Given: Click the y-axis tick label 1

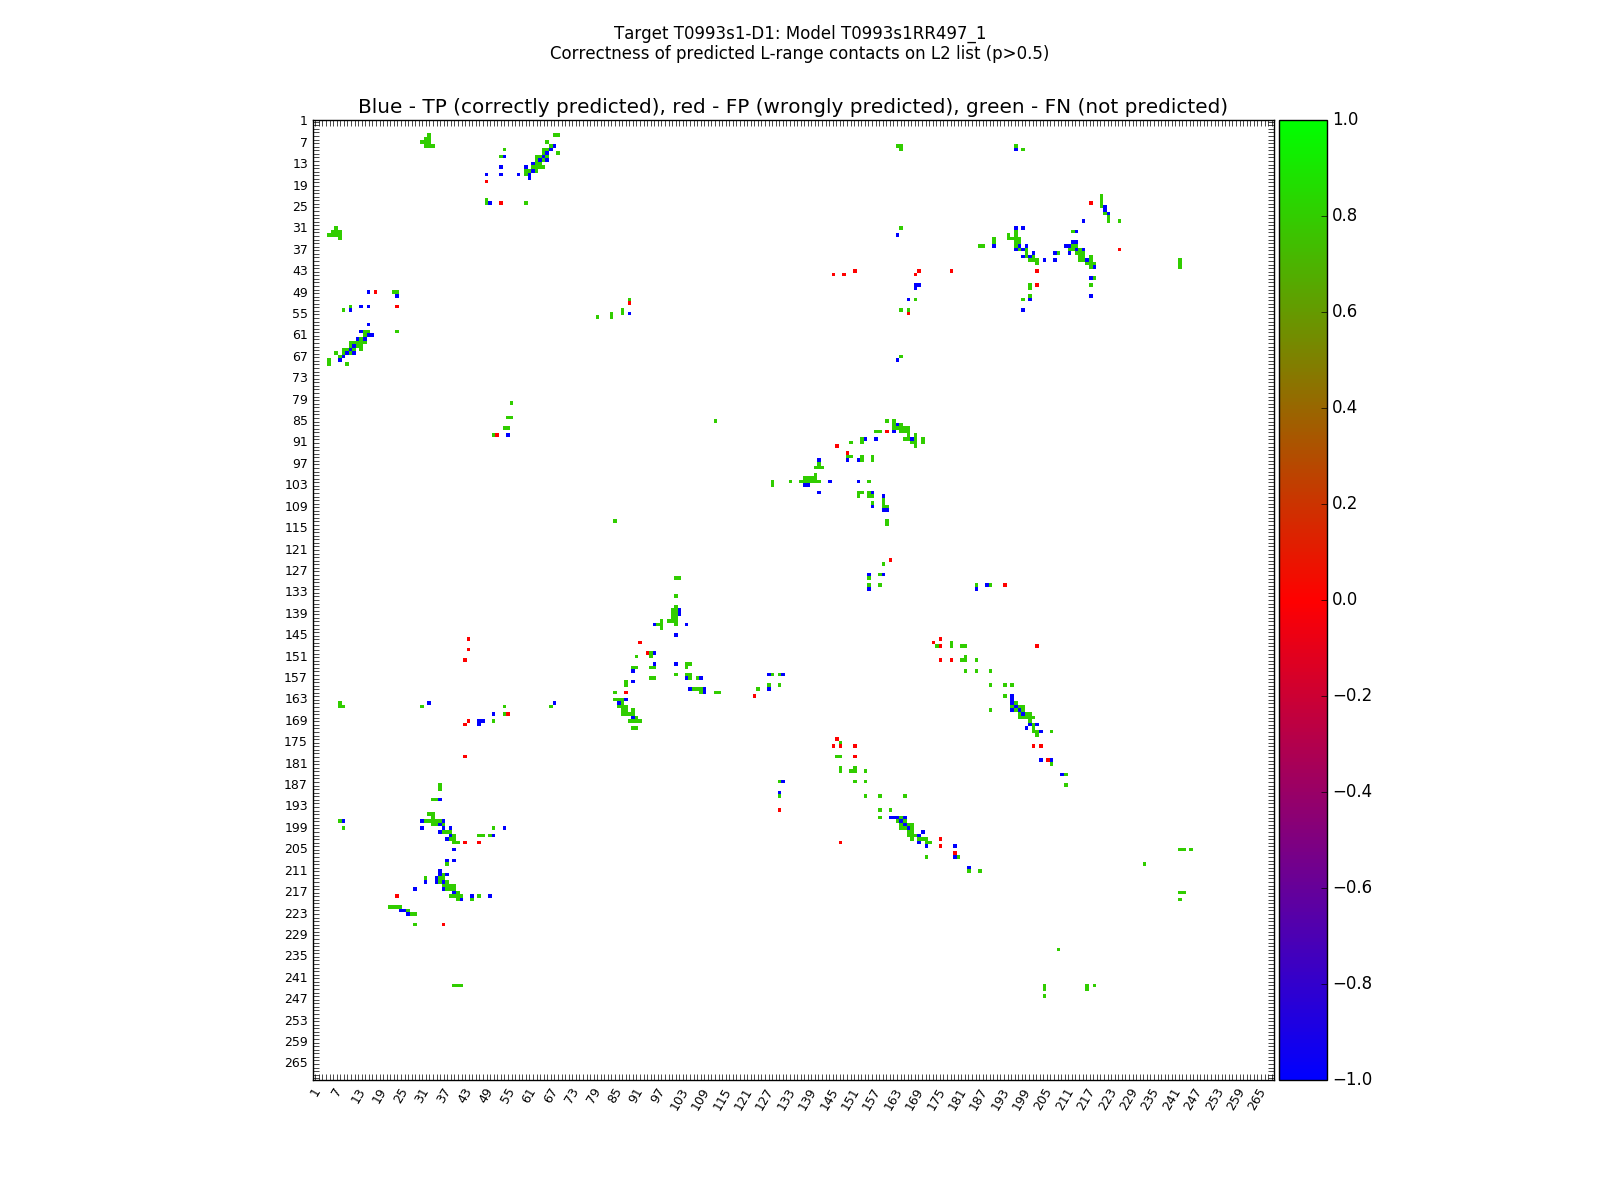Looking at the screenshot, I should click(303, 121).
